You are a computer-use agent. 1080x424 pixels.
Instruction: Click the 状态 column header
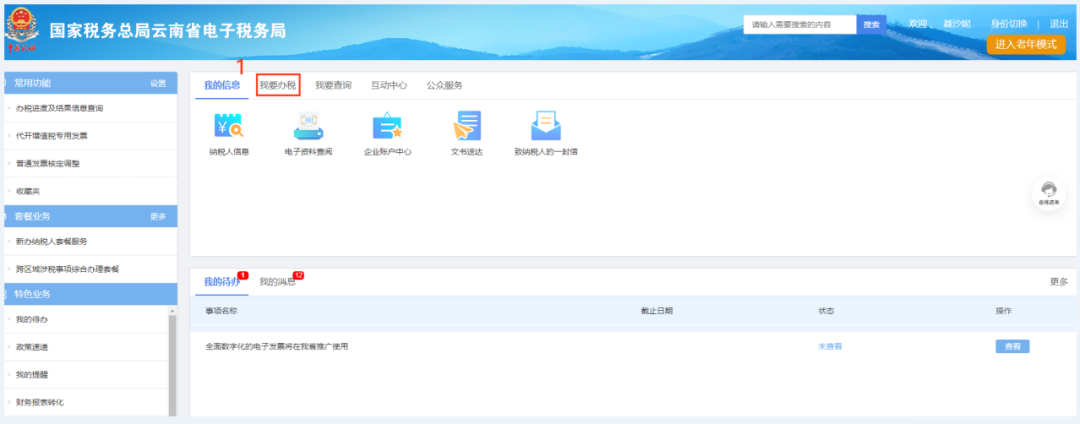point(826,310)
